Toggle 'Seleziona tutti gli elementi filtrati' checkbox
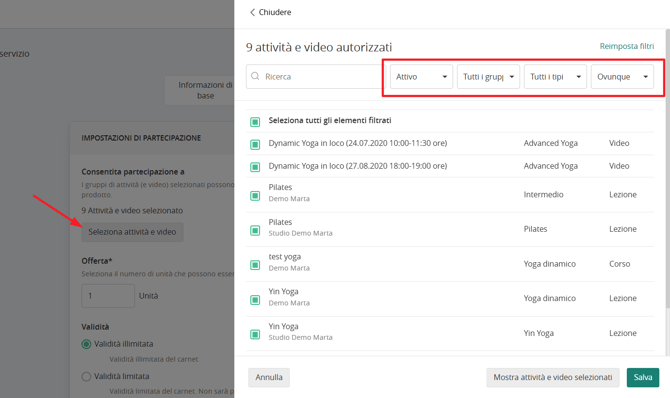Viewport: 670px width, 398px height. (255, 122)
